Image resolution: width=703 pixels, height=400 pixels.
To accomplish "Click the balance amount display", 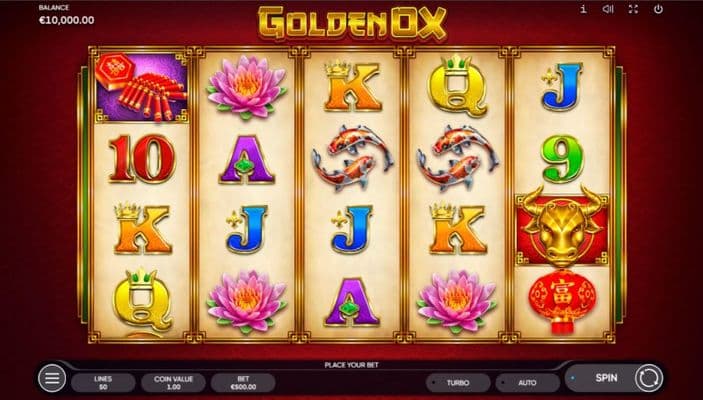I will point(66,20).
